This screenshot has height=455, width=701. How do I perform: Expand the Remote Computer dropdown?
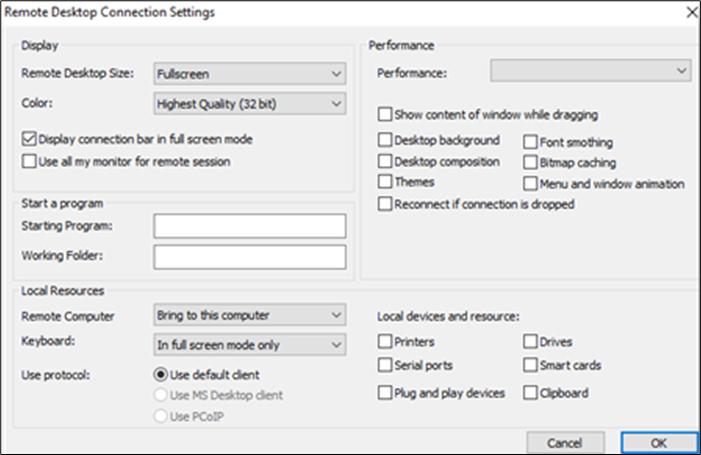[249, 315]
